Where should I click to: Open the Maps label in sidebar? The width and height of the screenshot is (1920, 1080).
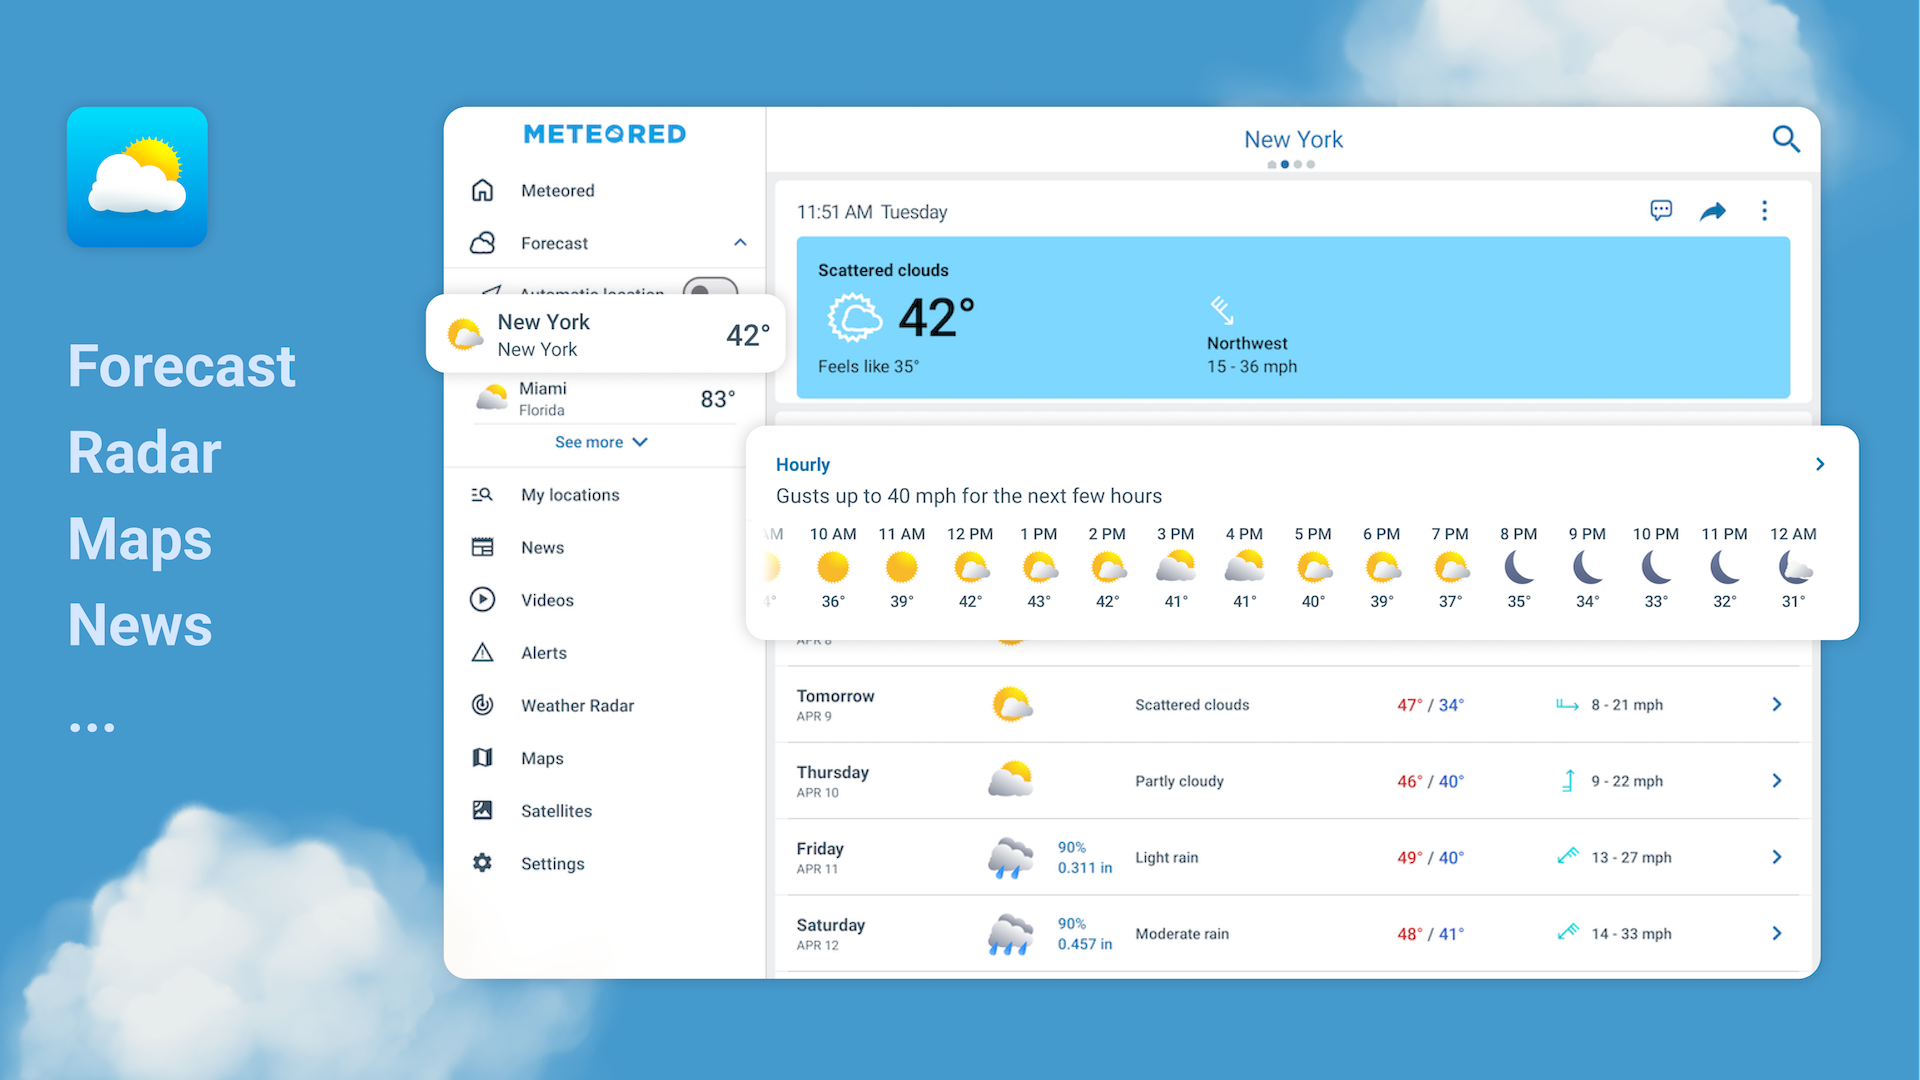pyautogui.click(x=542, y=758)
